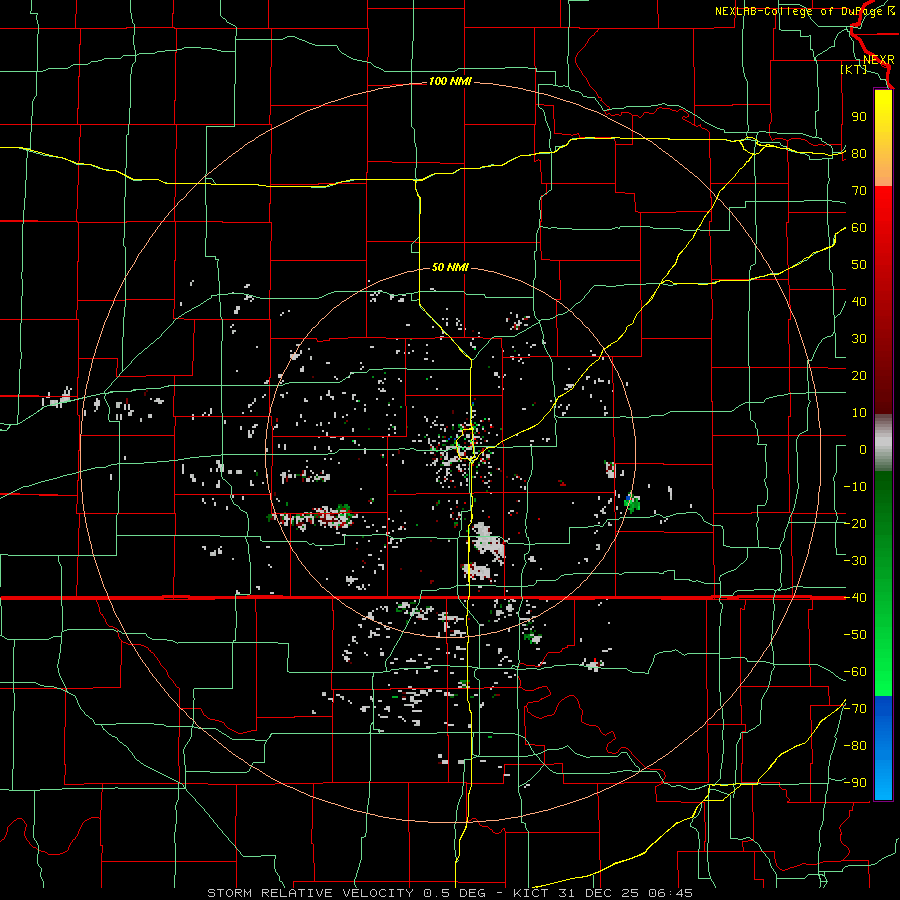Viewport: 900px width, 900px height.
Task: Select the -20 value on the velocity scale
Action: point(855,524)
